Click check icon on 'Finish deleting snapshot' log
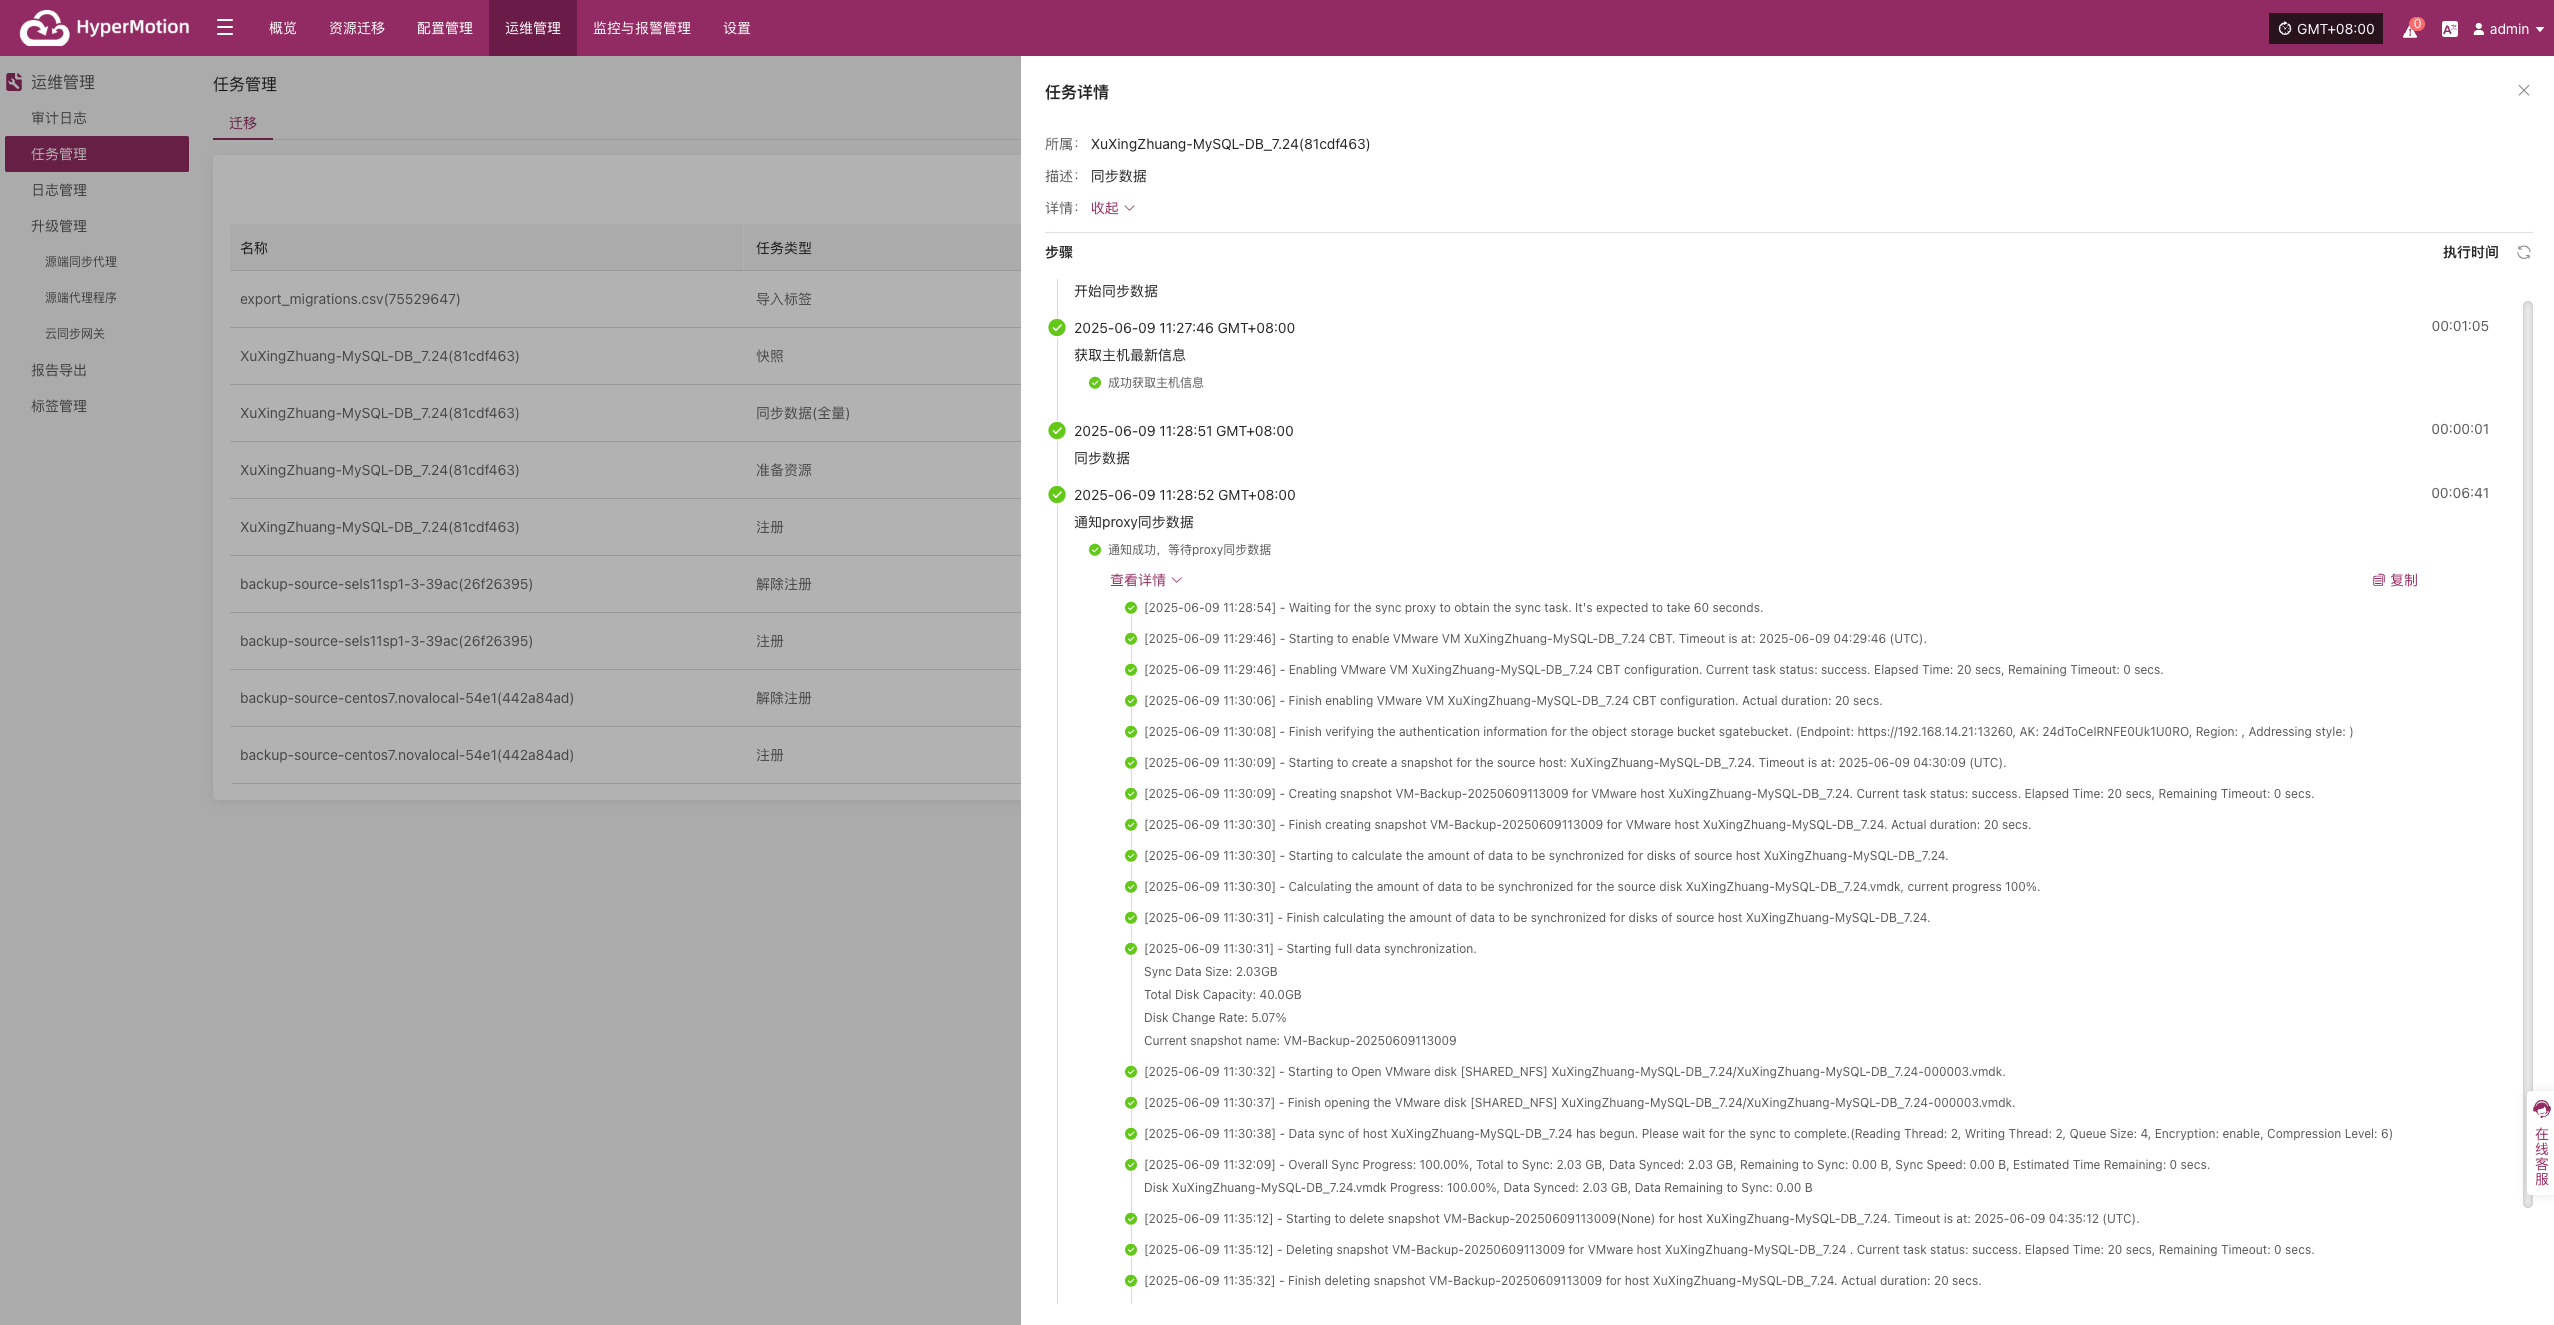The width and height of the screenshot is (2554, 1325). coord(1131,1281)
